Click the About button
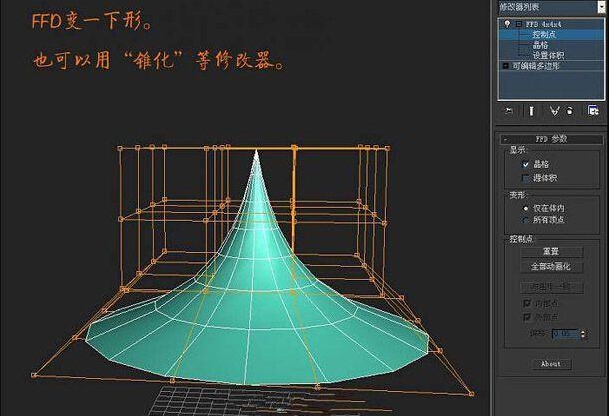 click(x=552, y=364)
